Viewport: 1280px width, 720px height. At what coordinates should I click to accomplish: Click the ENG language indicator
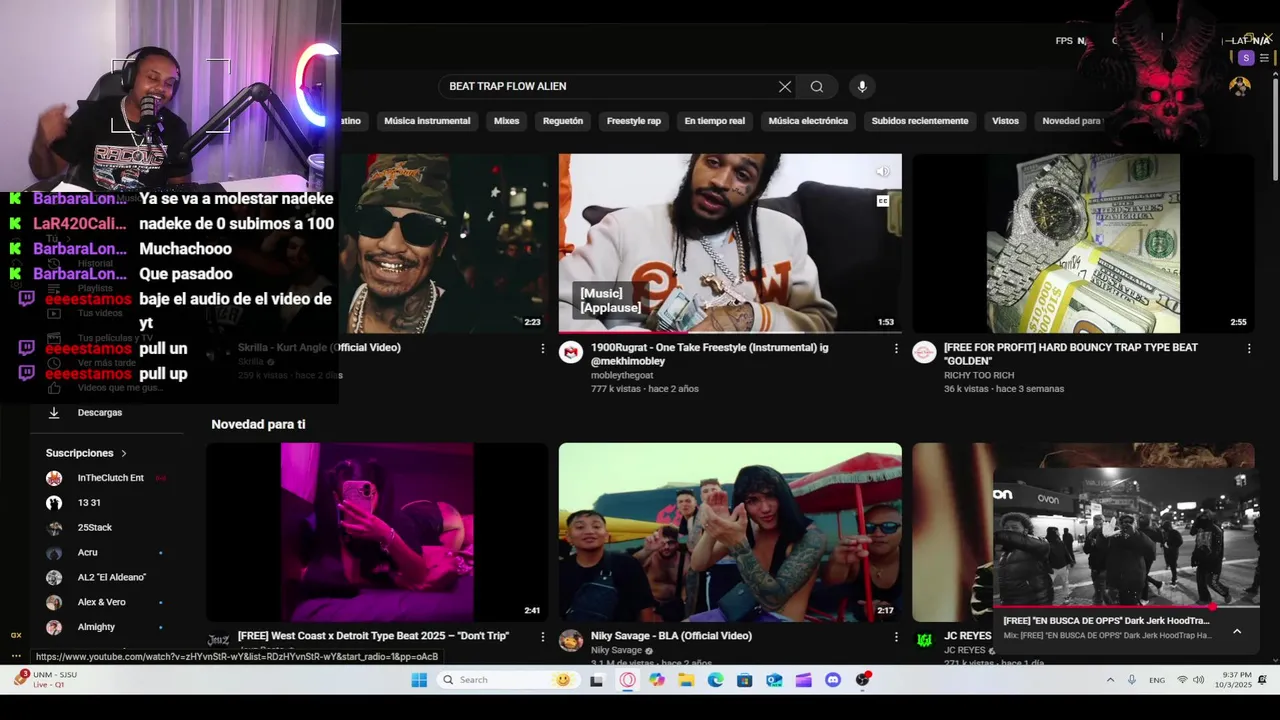[1157, 680]
